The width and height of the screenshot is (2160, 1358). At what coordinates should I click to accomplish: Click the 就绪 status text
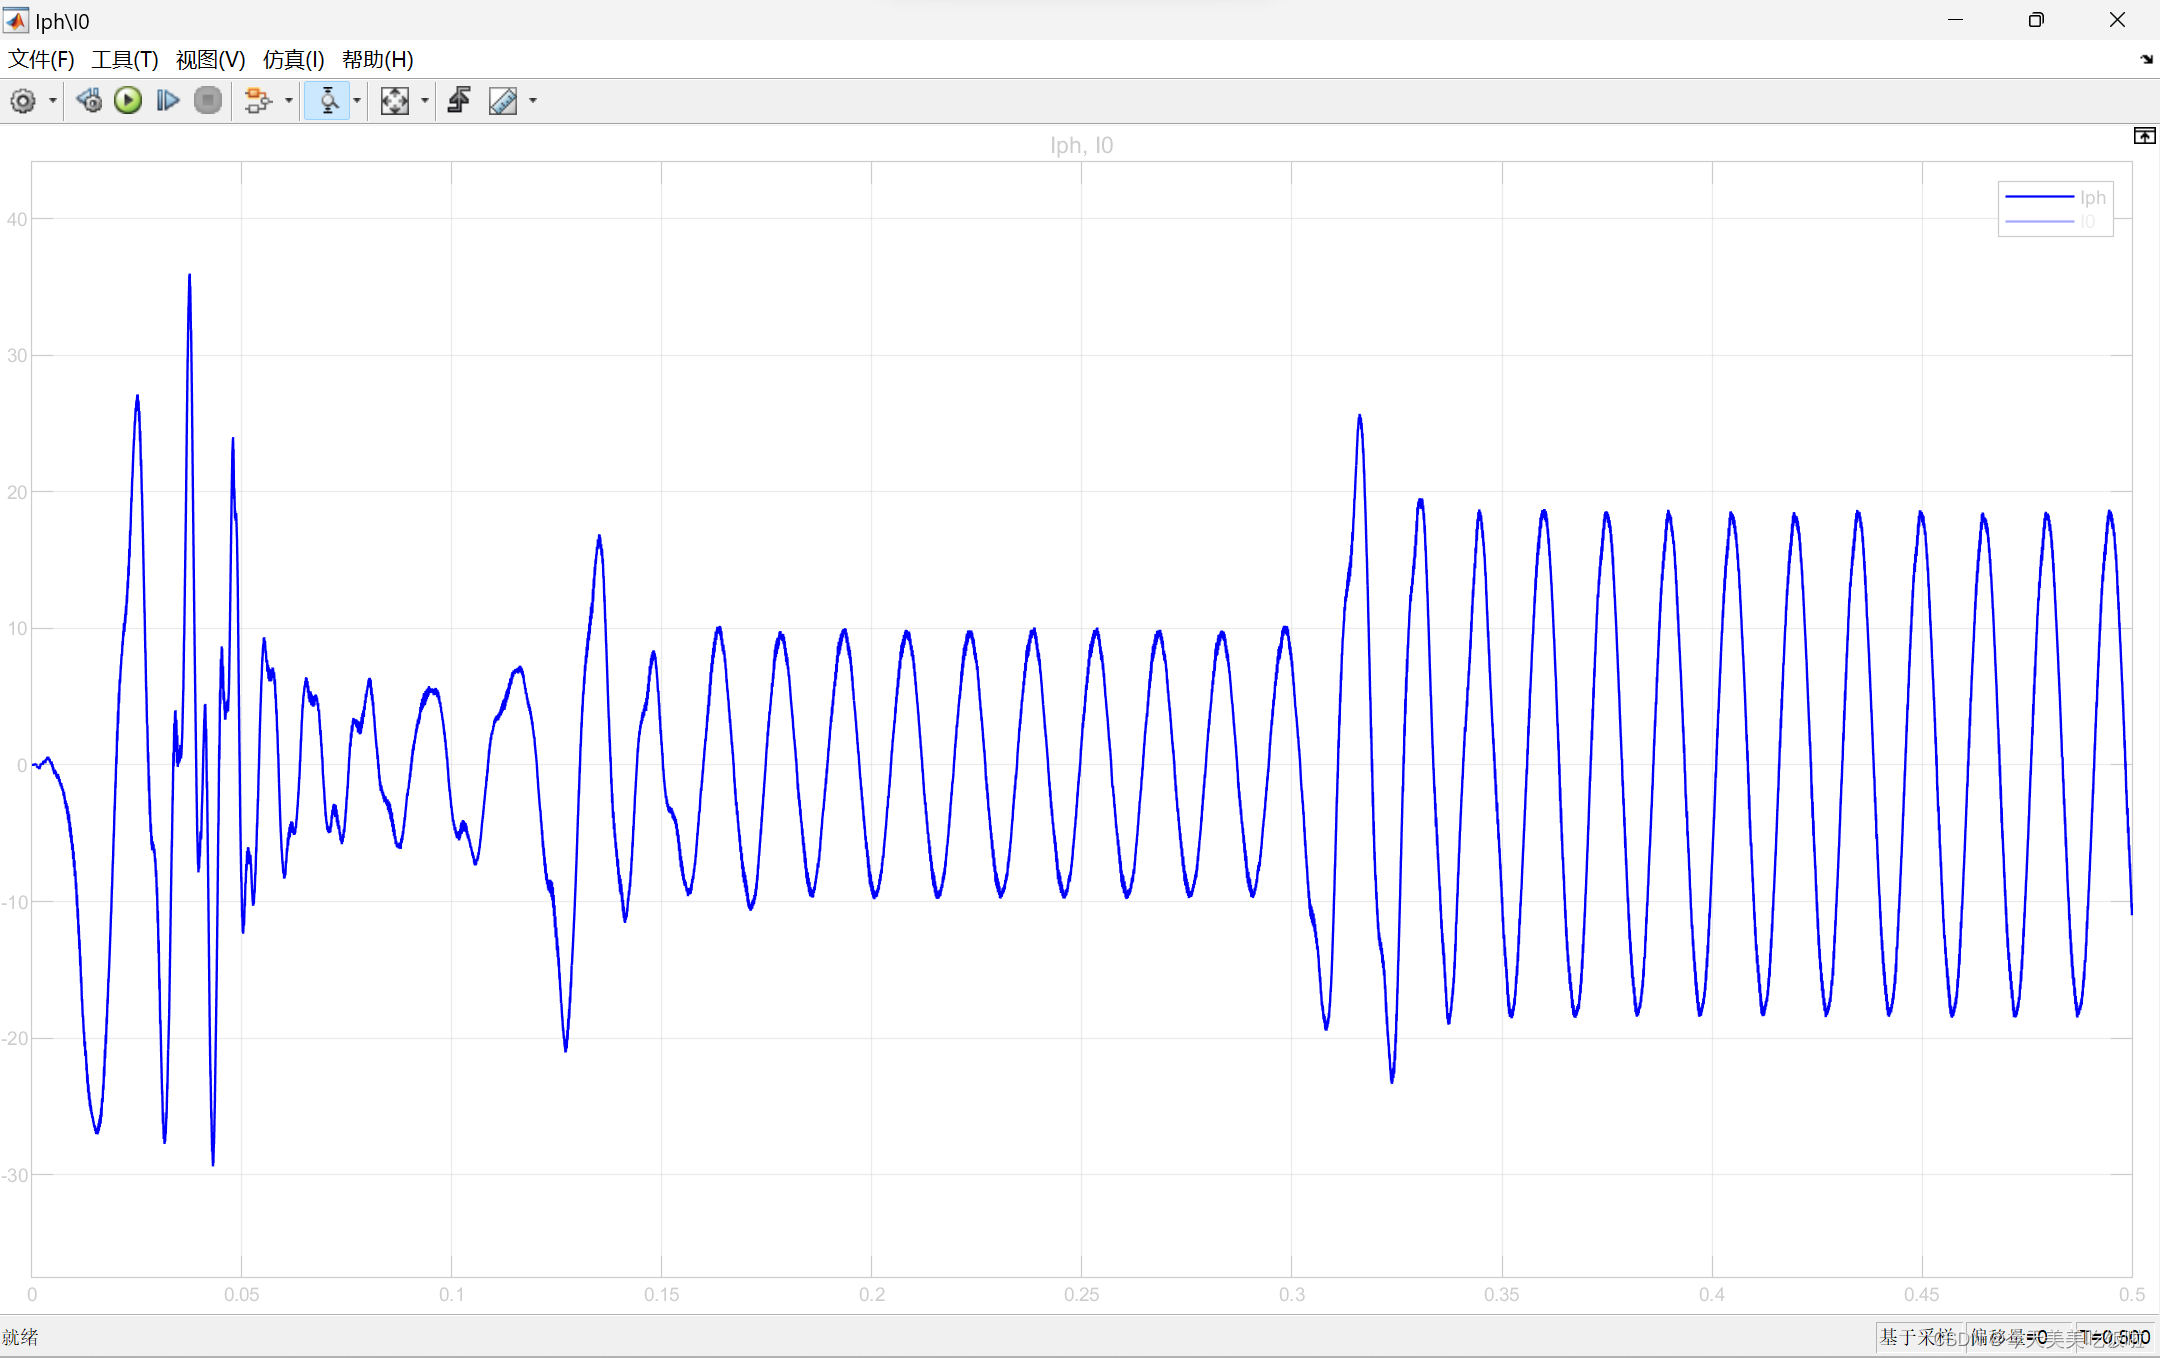20,1337
